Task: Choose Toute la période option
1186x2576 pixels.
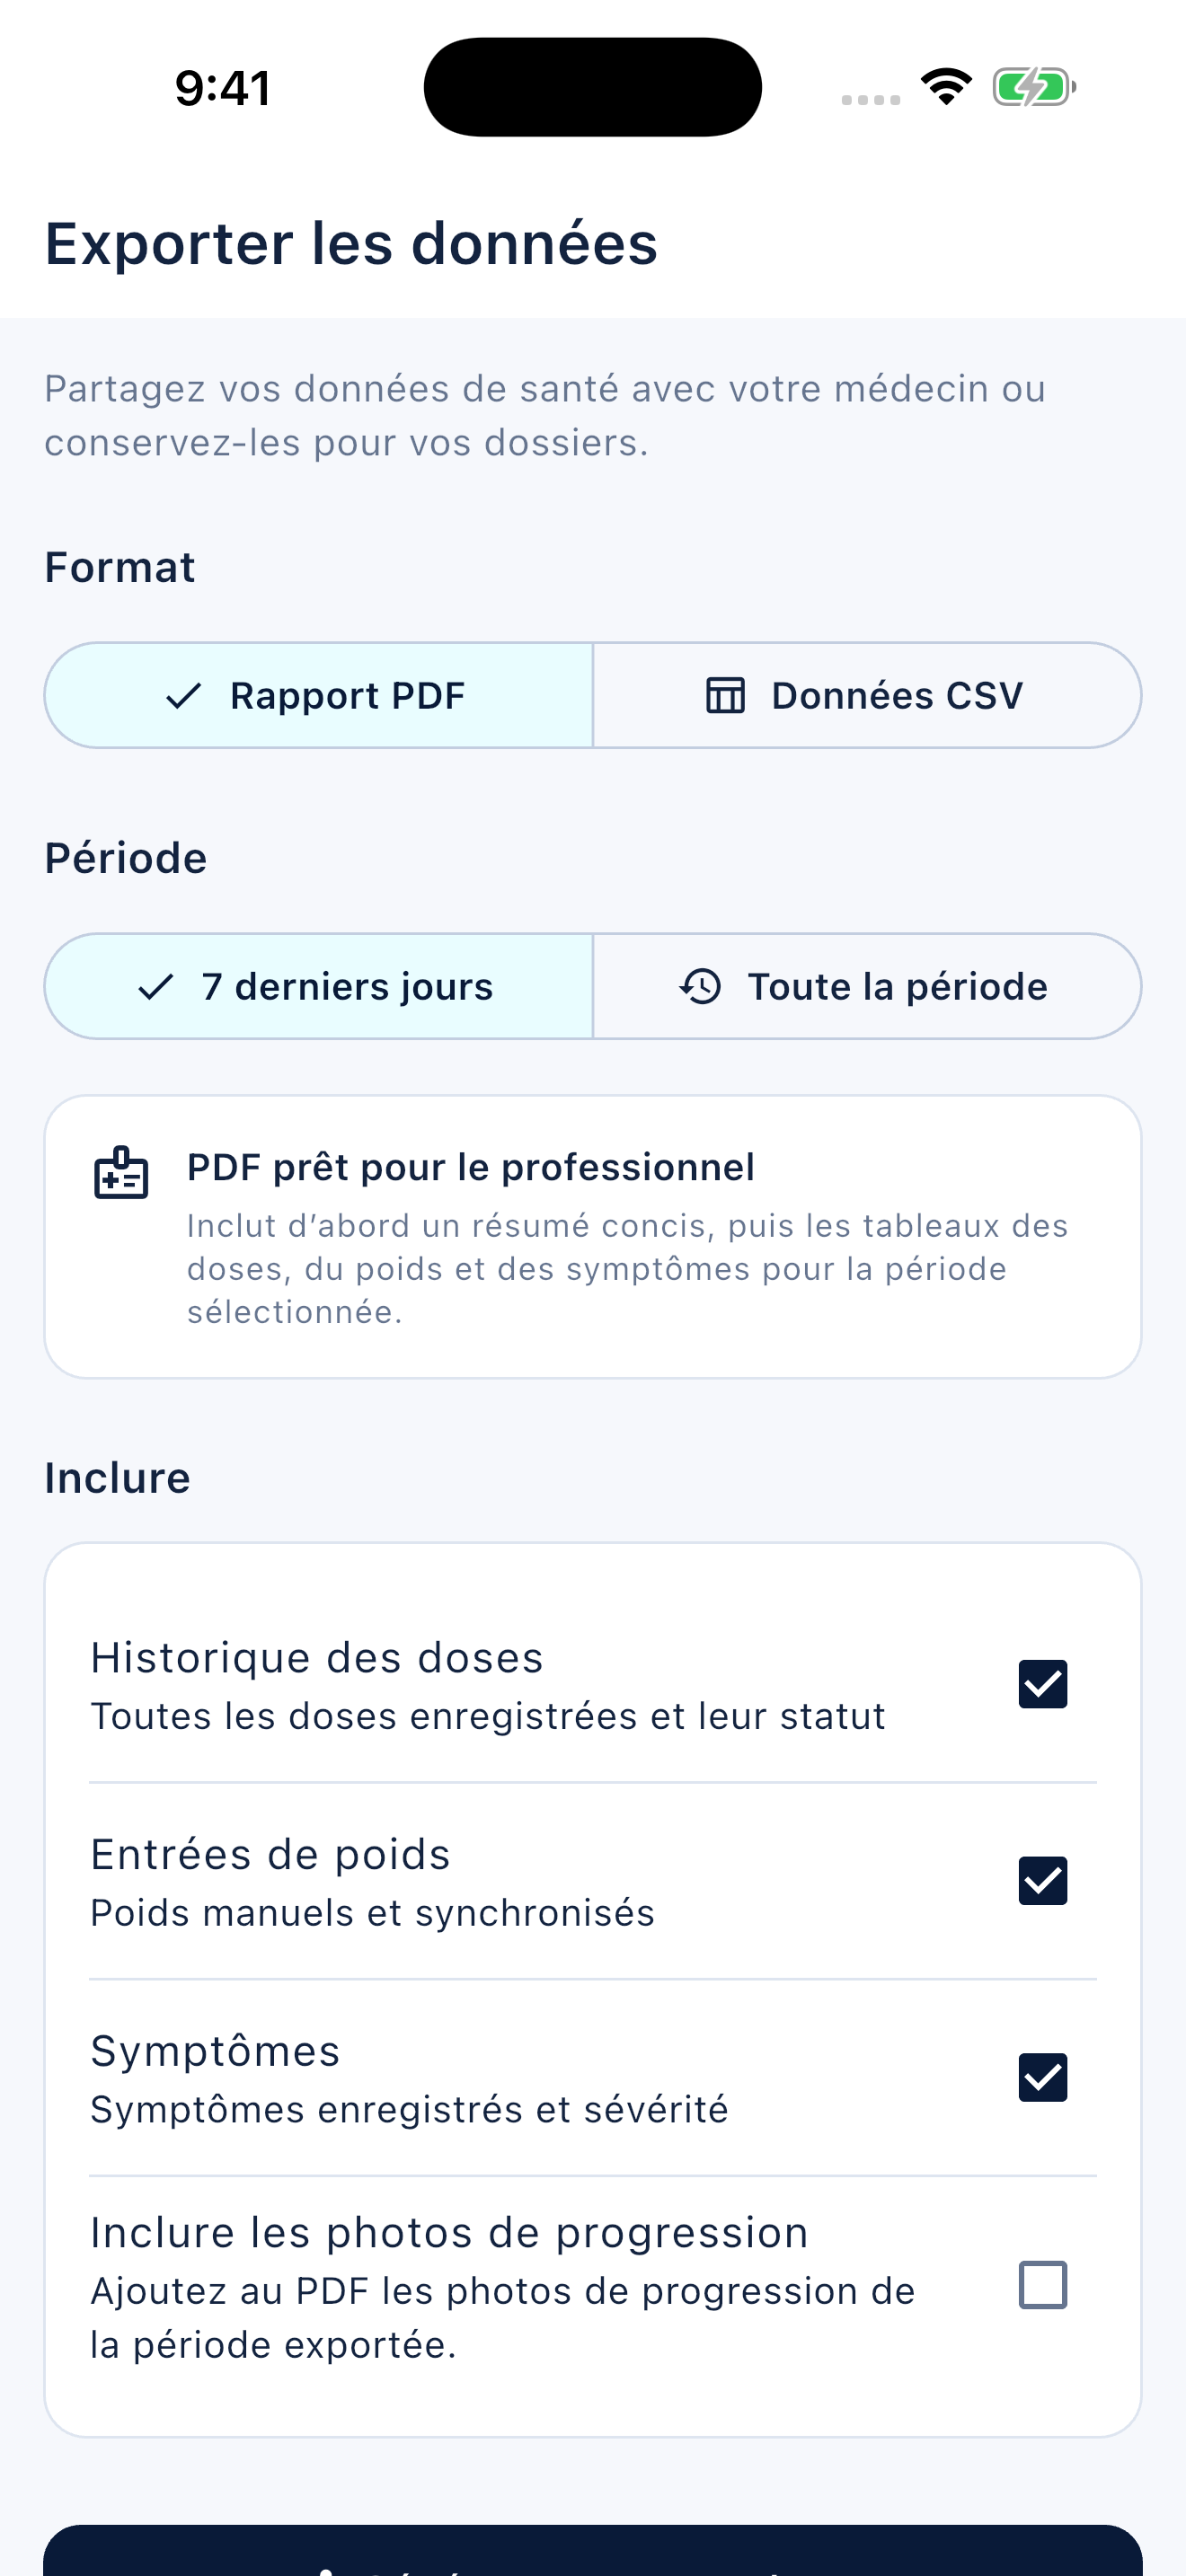Action: [867, 986]
